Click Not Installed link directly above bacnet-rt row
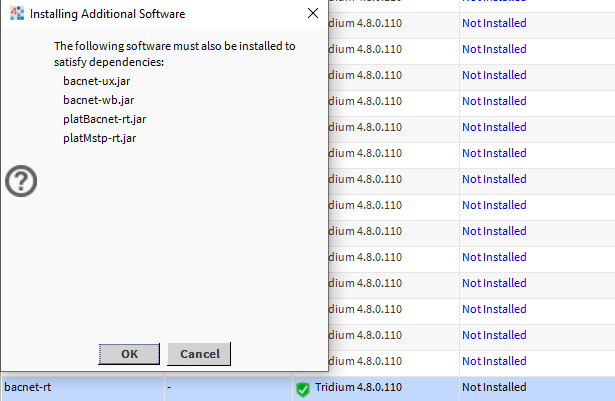Viewport: 615px width, 401px height. click(x=493, y=360)
